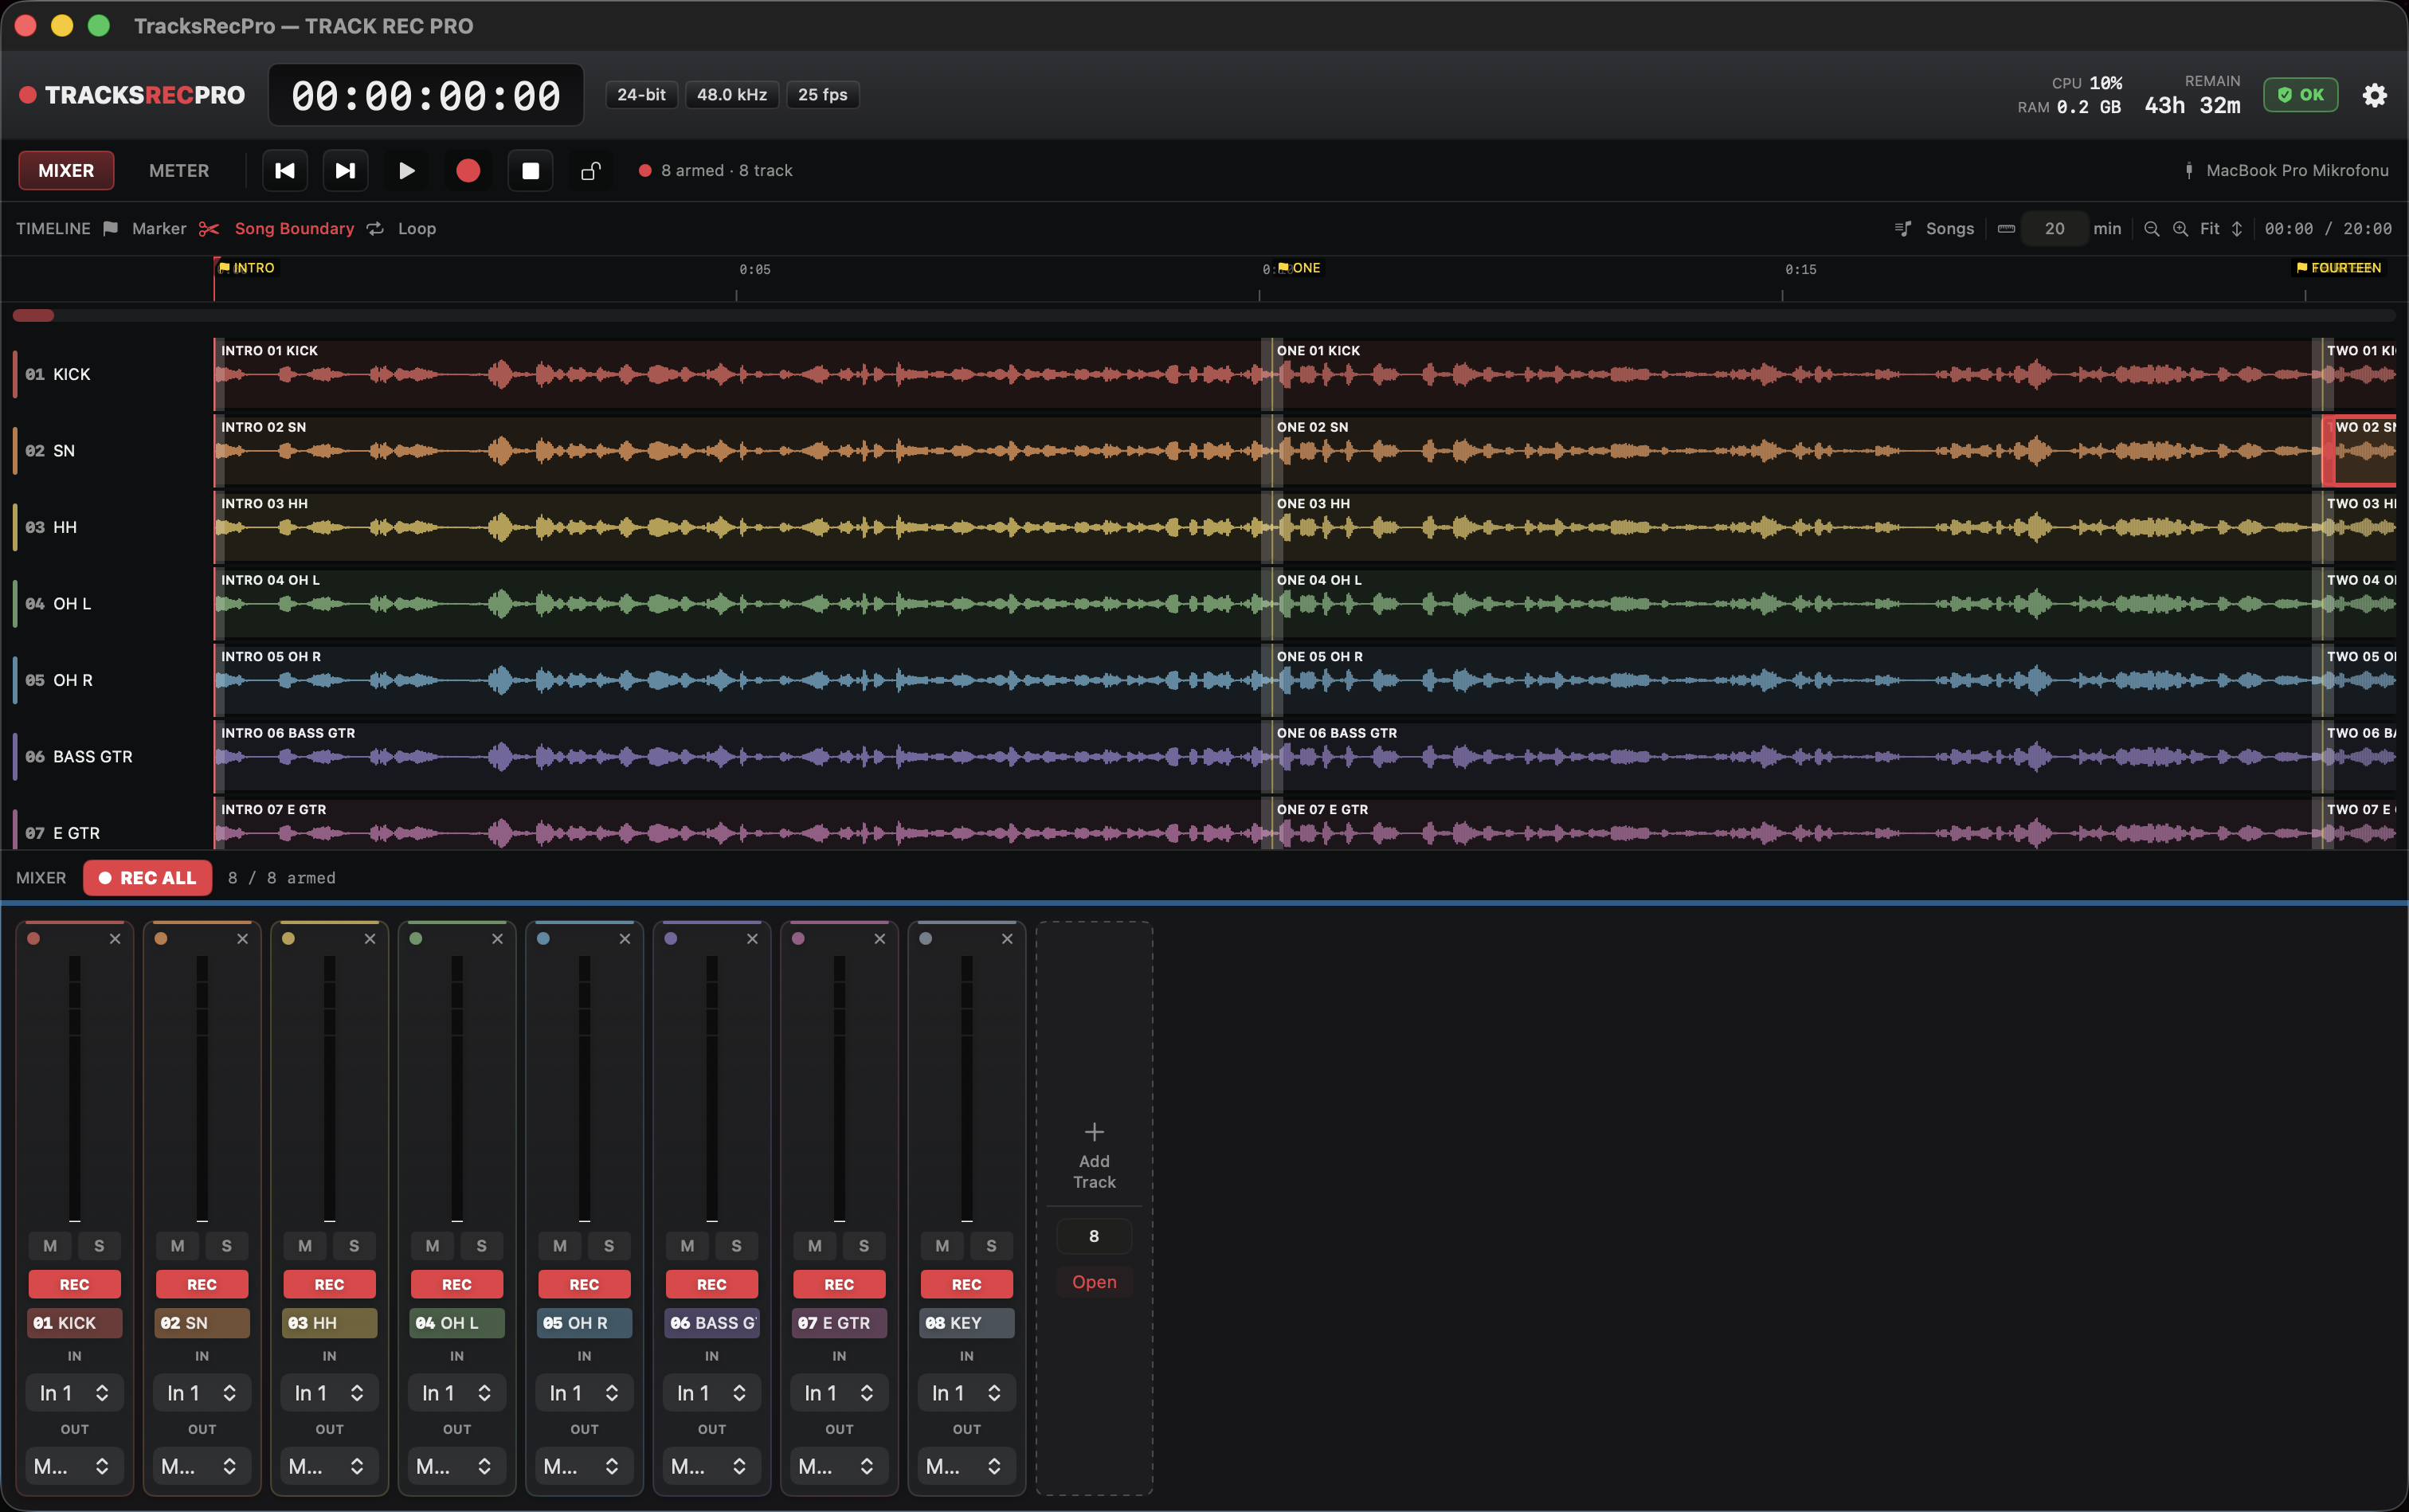This screenshot has width=2409, height=1512.
Task: Switch to the MIXER tab
Action: (66, 171)
